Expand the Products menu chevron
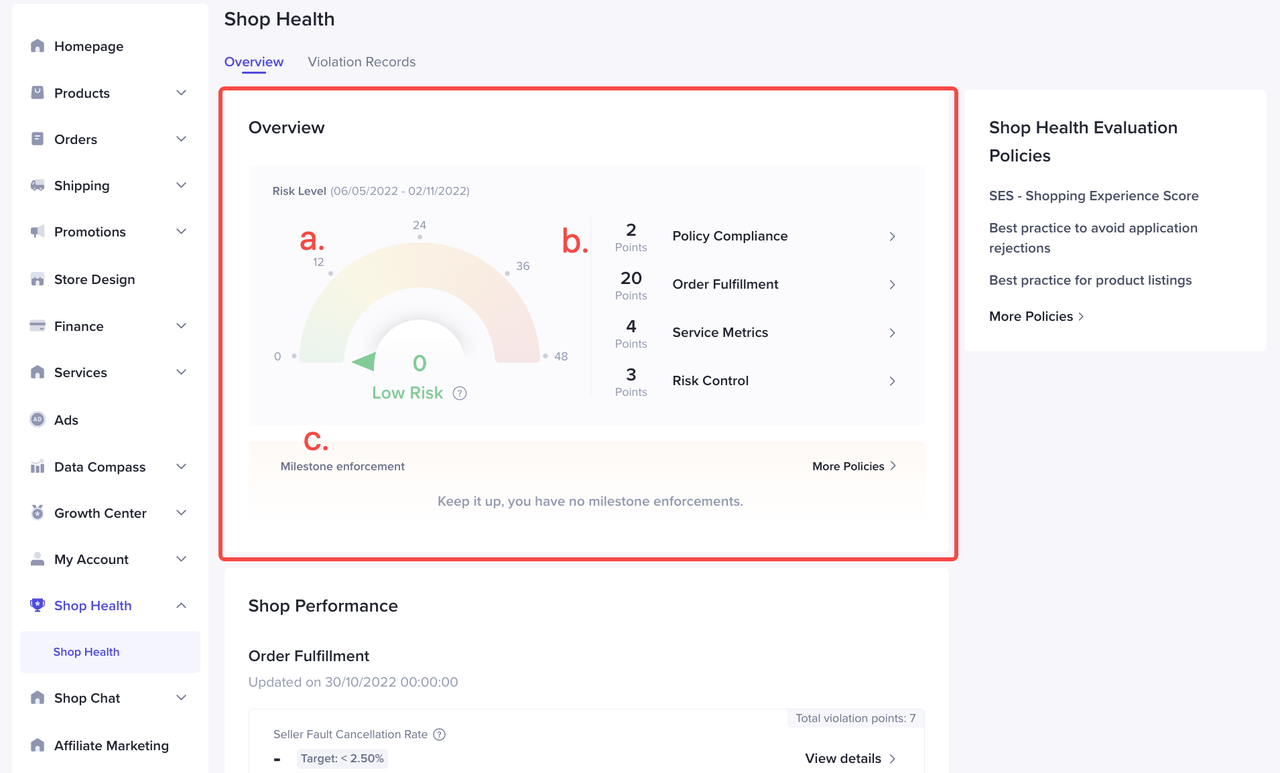Viewport: 1280px width, 773px height. pos(181,93)
